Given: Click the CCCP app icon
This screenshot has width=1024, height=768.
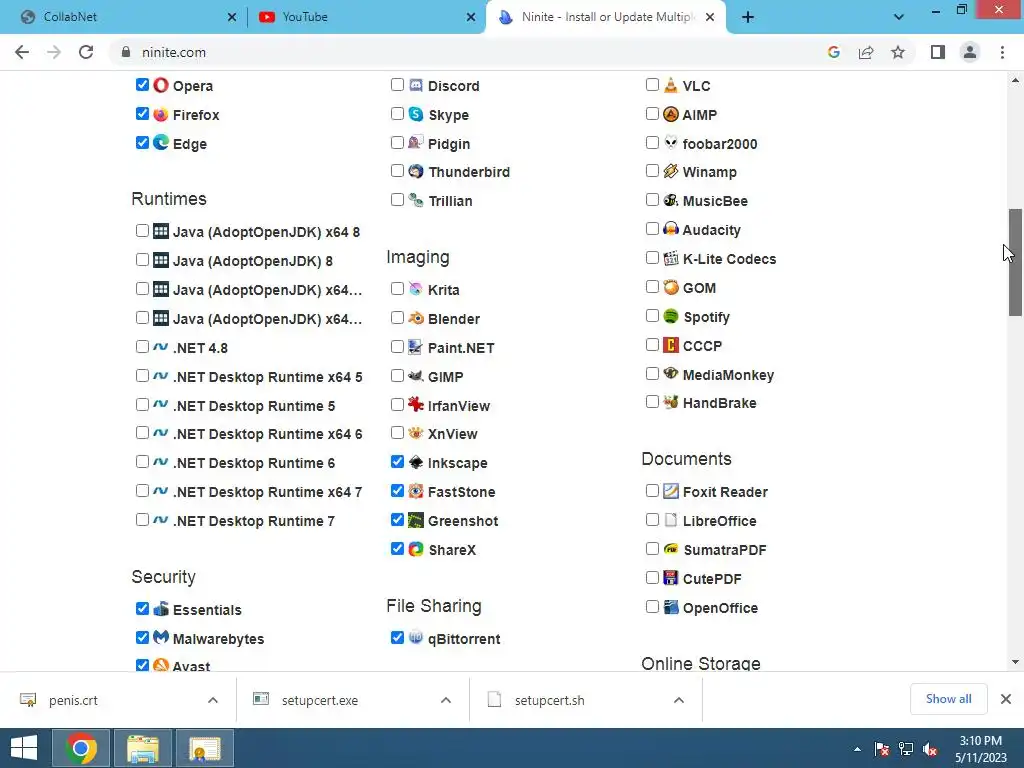Looking at the screenshot, I should point(671,345).
